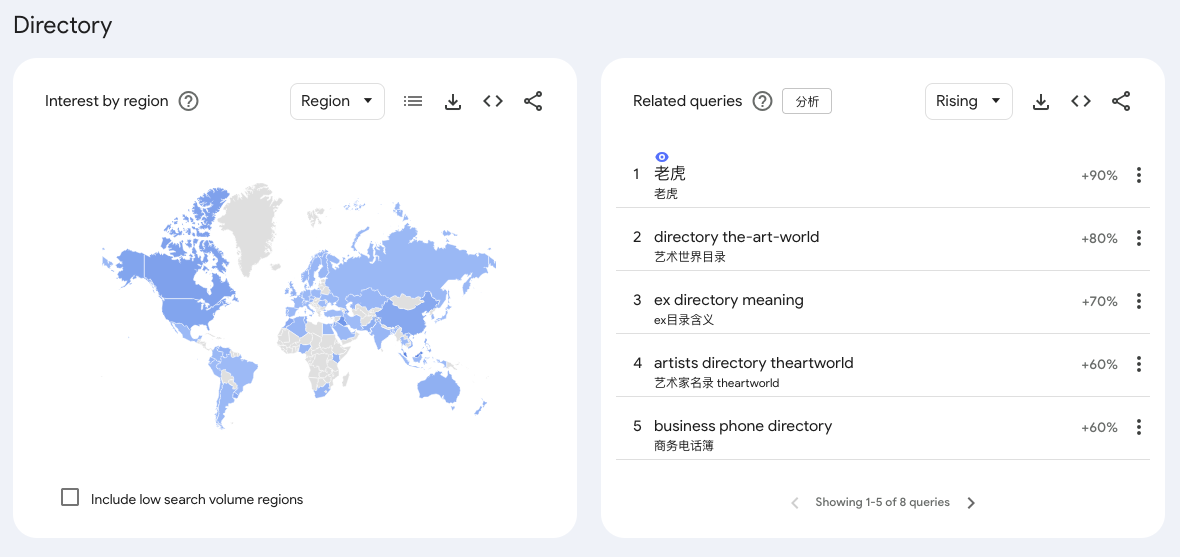Click the 分析 button
The image size is (1180, 557).
click(x=807, y=101)
